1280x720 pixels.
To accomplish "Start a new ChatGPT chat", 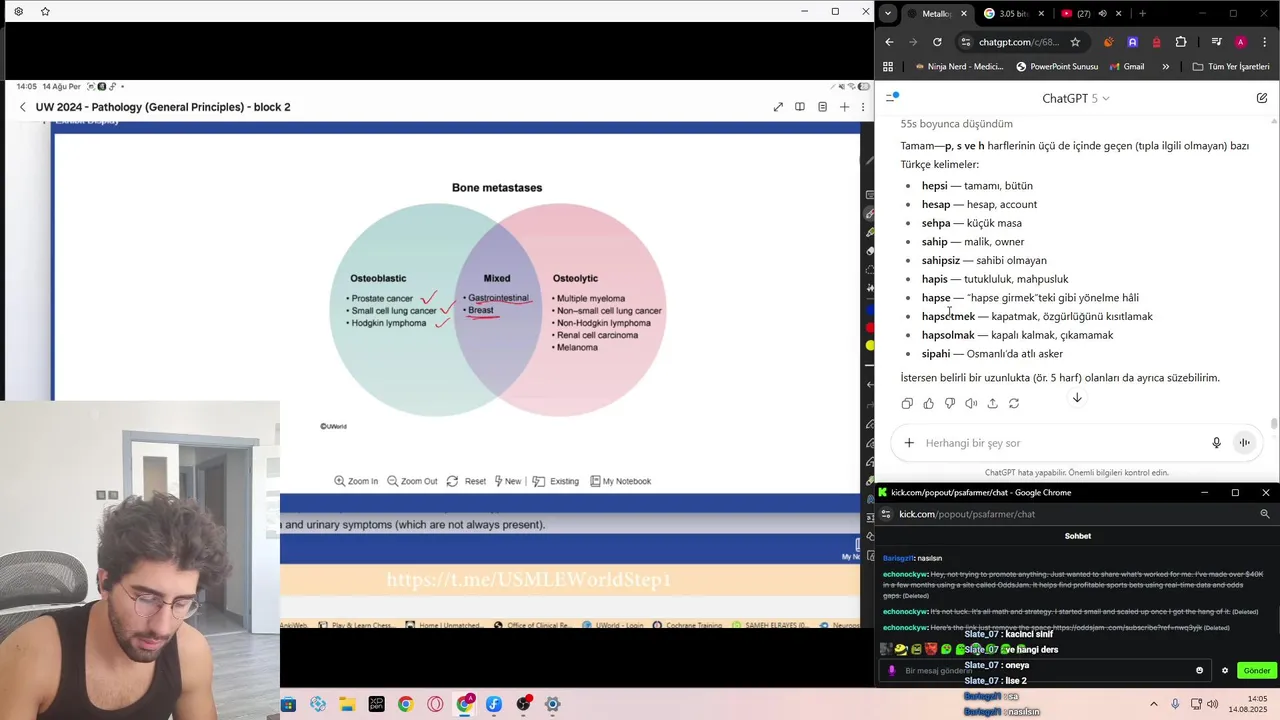I will [x=1262, y=98].
